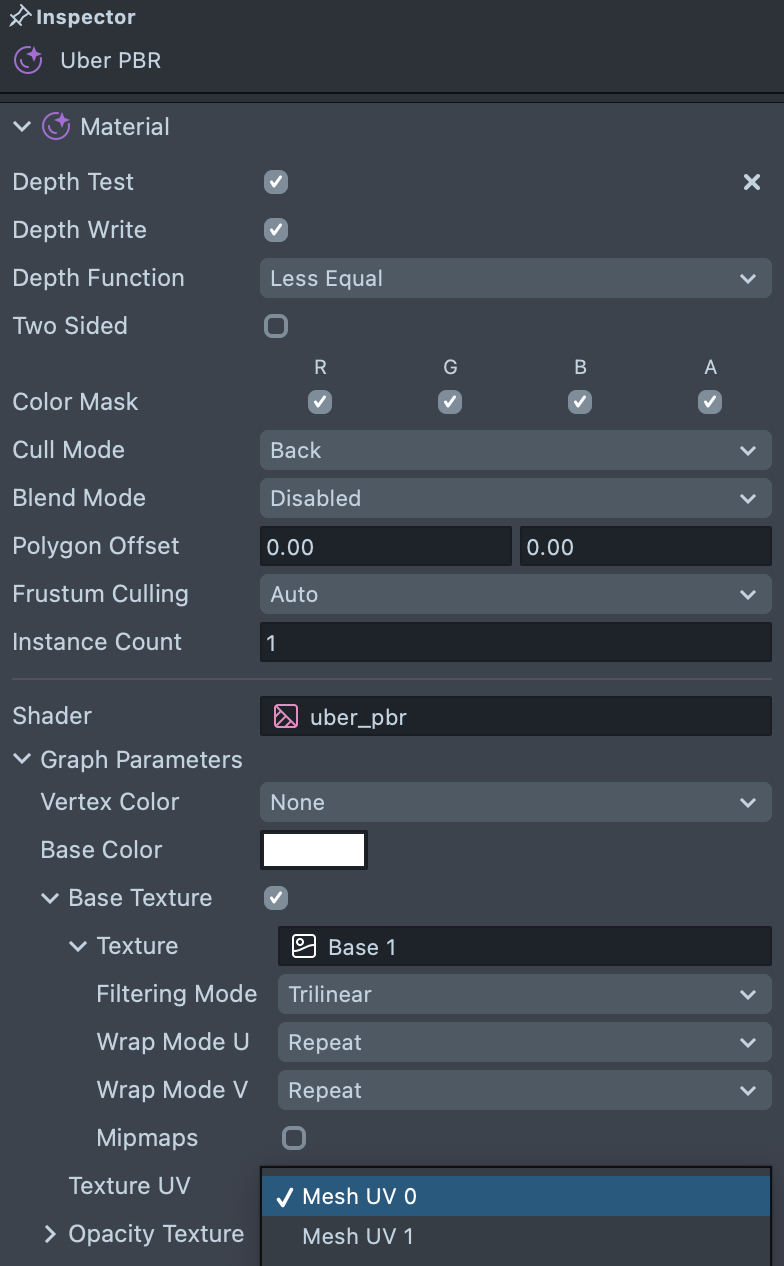Collapse the Graph Parameters section
784x1266 pixels.
pos(22,760)
